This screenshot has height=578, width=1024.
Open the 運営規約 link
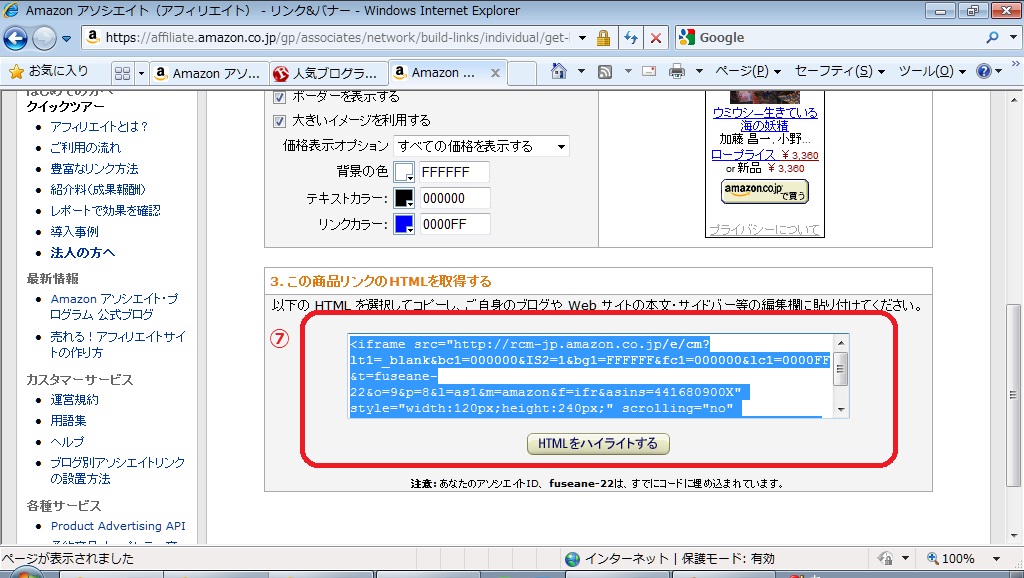coord(74,400)
